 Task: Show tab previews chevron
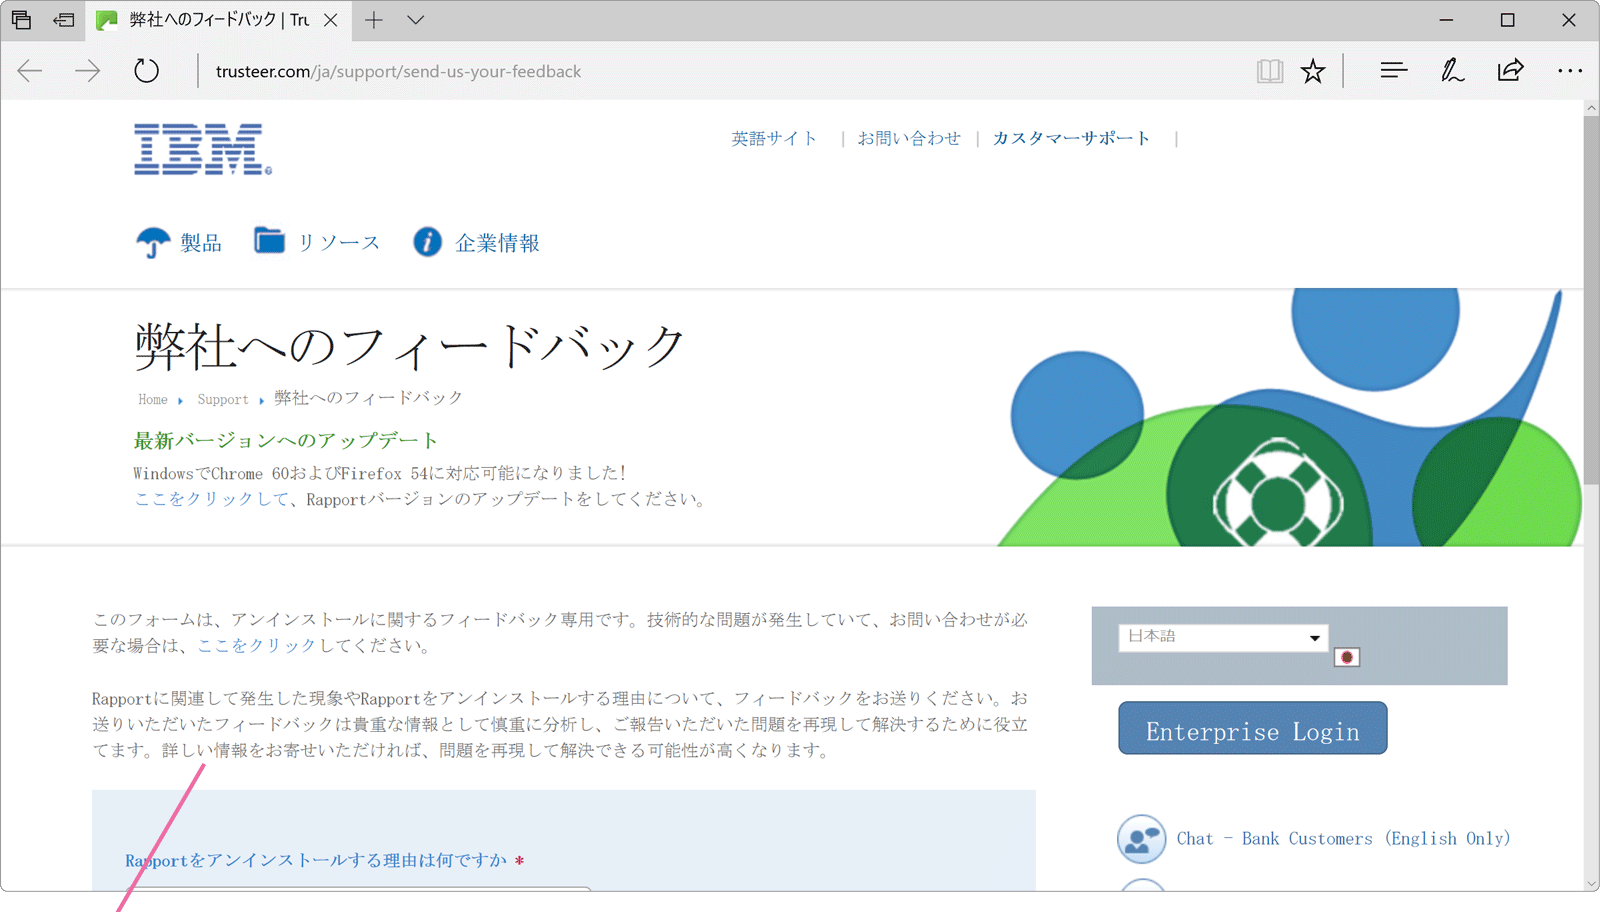coord(416,20)
